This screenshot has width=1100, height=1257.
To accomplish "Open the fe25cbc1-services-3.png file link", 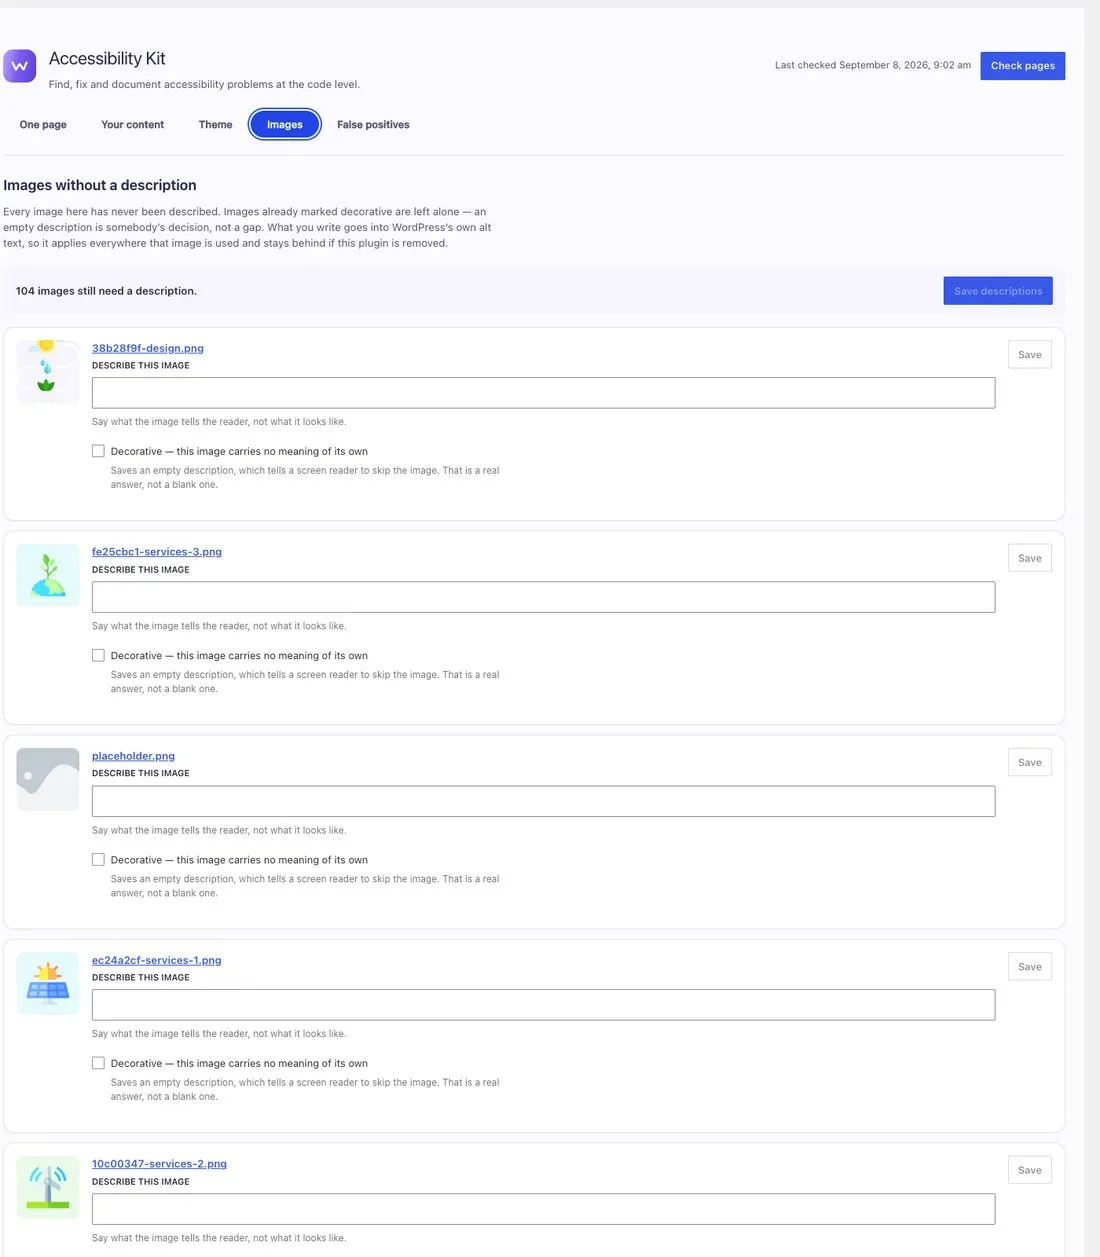I will 157,552.
